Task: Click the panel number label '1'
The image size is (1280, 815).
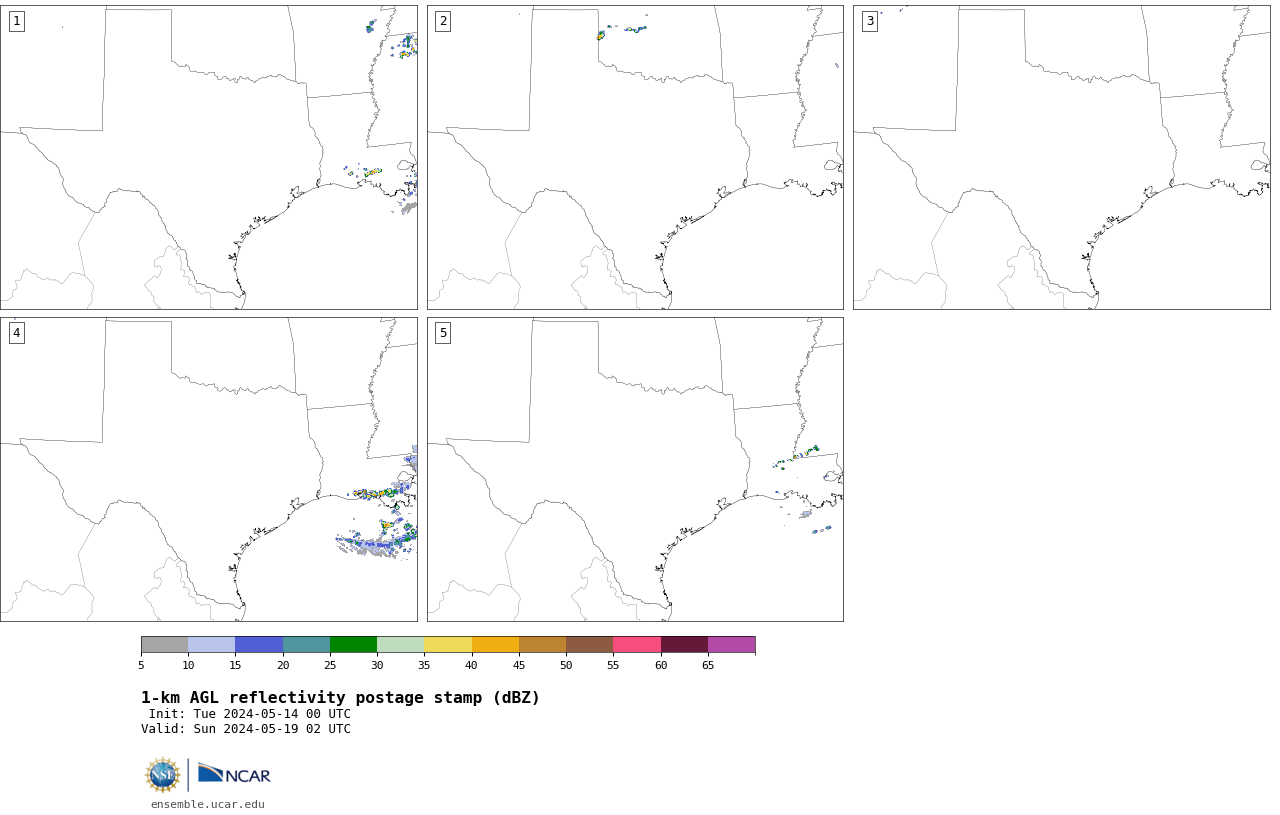Action: [x=16, y=21]
